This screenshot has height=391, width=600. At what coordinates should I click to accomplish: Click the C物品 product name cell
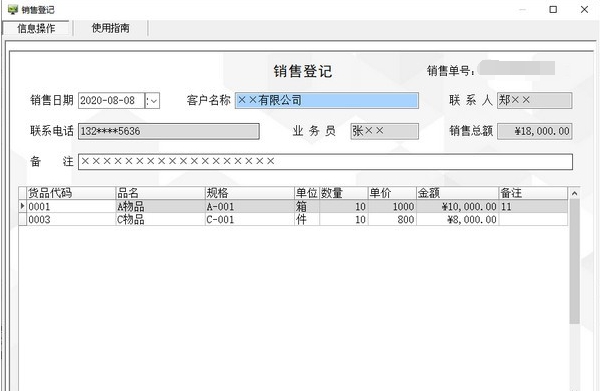(x=160, y=220)
